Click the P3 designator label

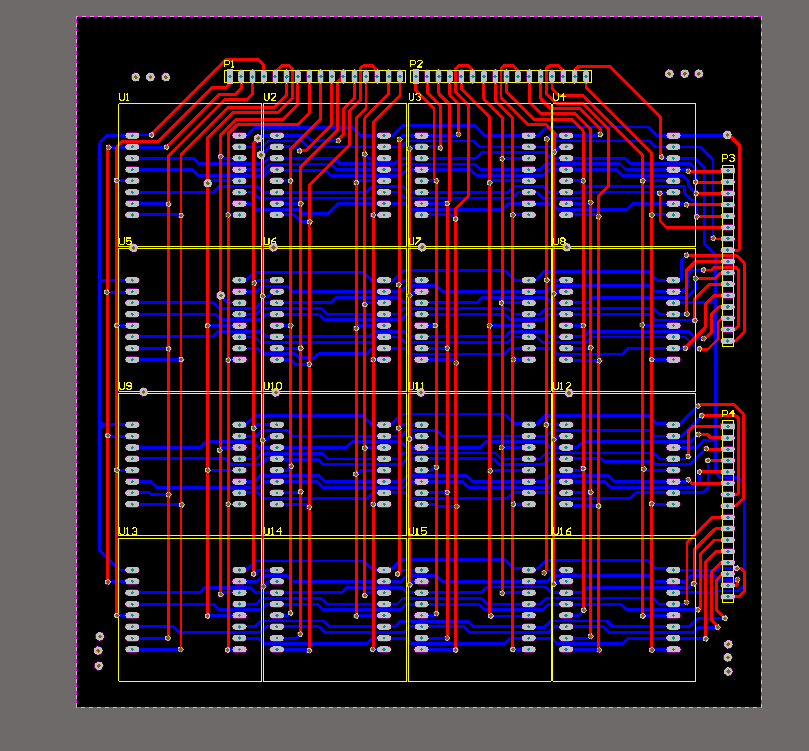(728, 158)
